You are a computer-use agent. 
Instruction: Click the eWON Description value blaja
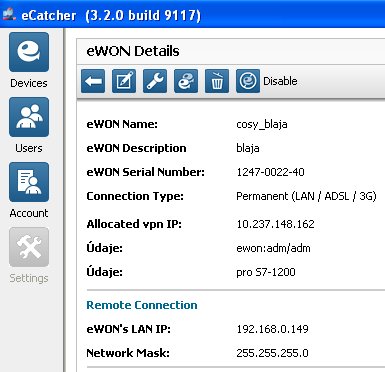248,148
